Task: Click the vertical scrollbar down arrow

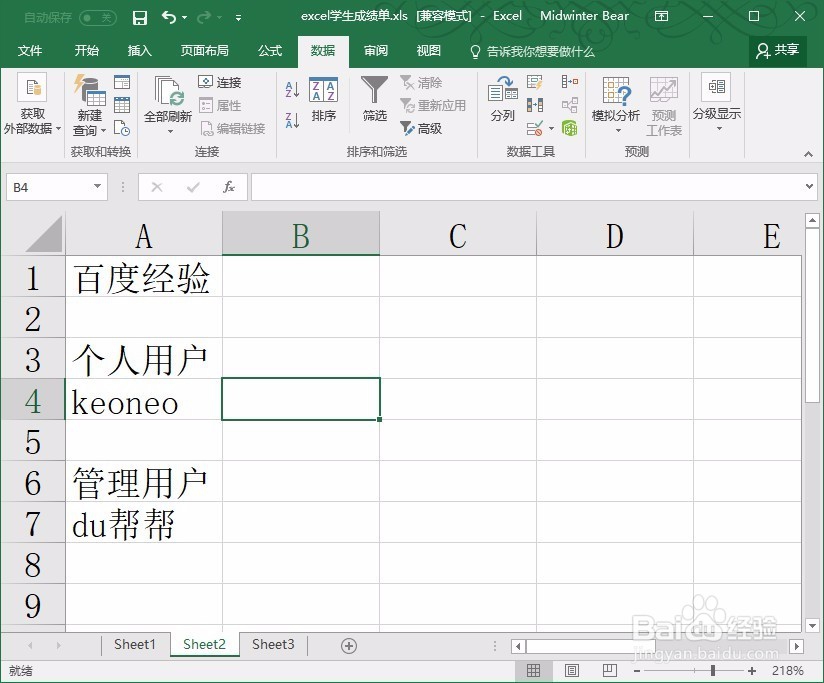Action: pos(812,626)
